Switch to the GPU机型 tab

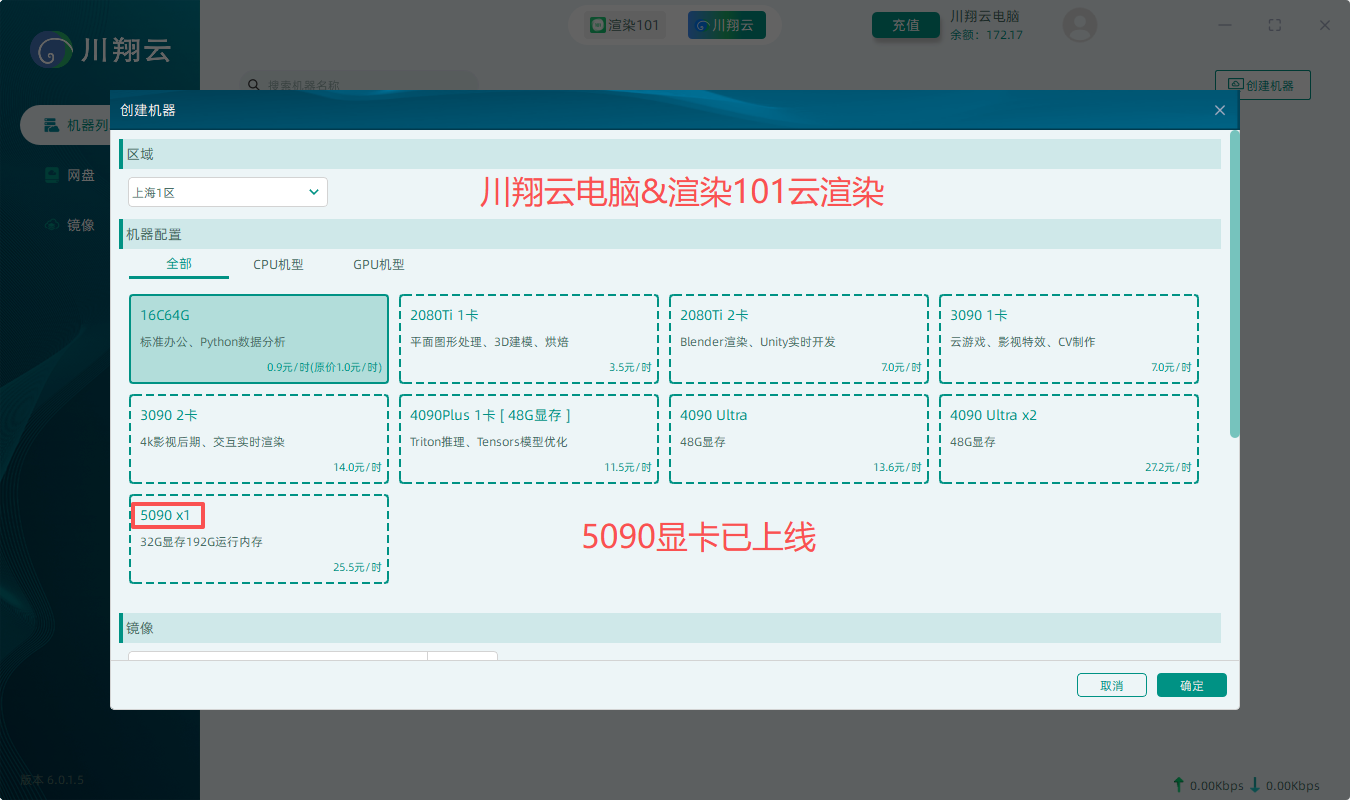(379, 265)
